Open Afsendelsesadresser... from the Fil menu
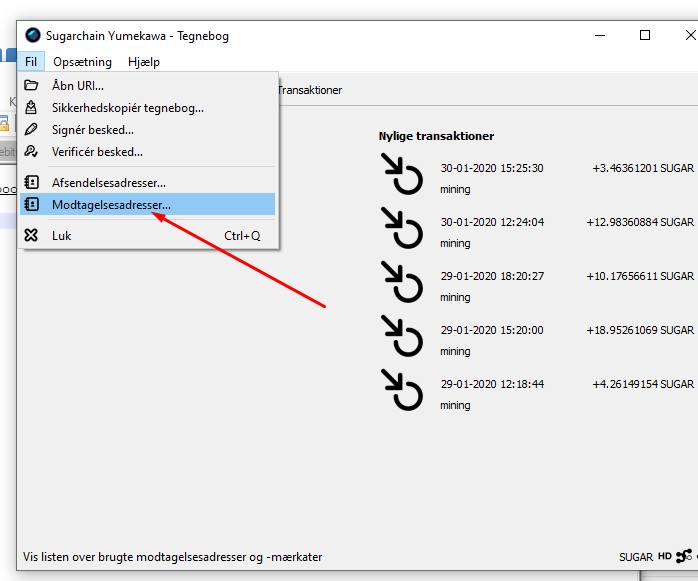The height and width of the screenshot is (581, 698). coord(147,183)
